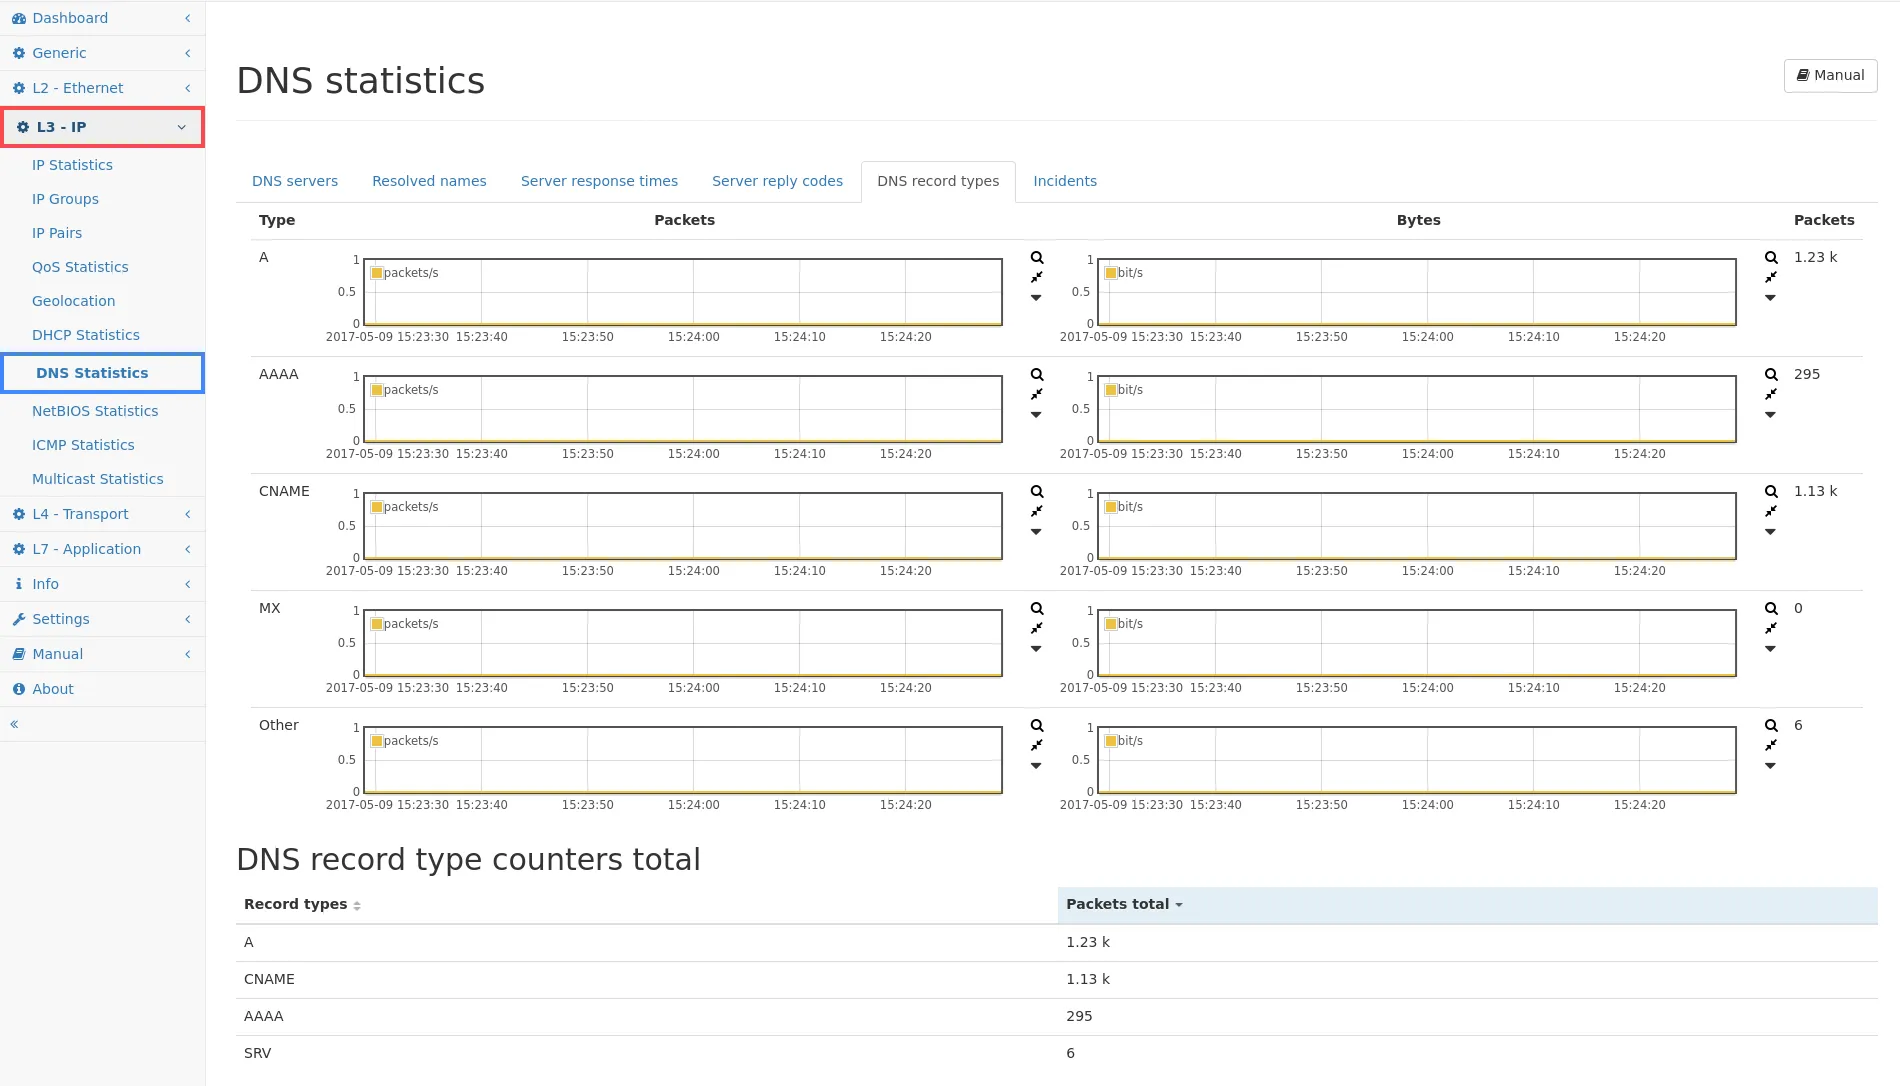Click the shrink icon beside AAAA packets graph
Viewport: 1900px width, 1086px height.
point(1037,395)
